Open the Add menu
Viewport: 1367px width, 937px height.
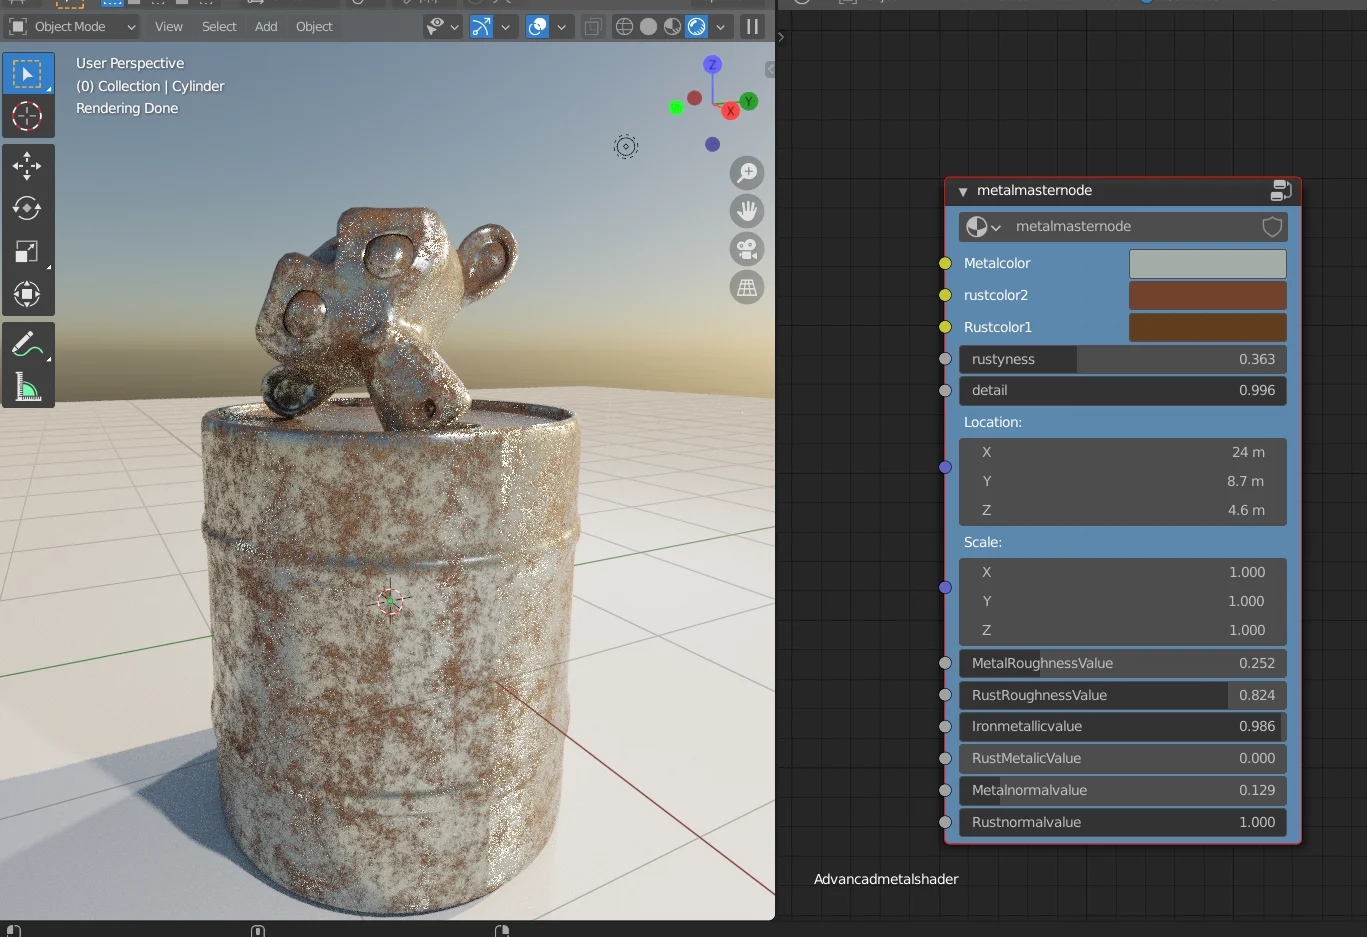pos(266,27)
